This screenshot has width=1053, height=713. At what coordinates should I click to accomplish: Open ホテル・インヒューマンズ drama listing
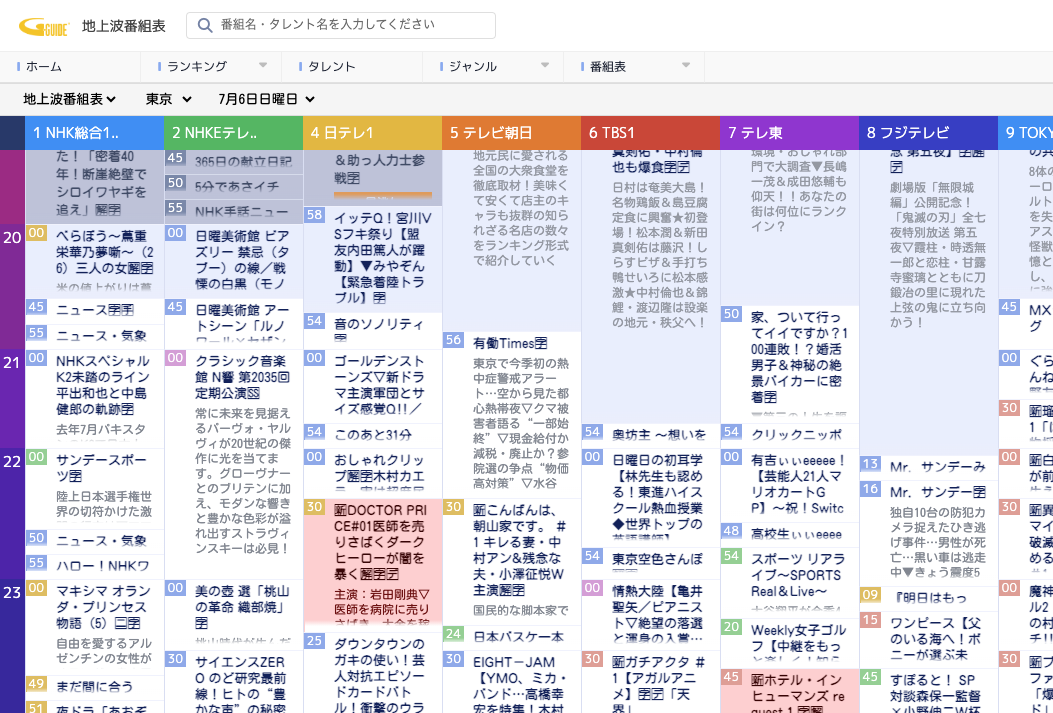pyautogui.click(x=790, y=690)
